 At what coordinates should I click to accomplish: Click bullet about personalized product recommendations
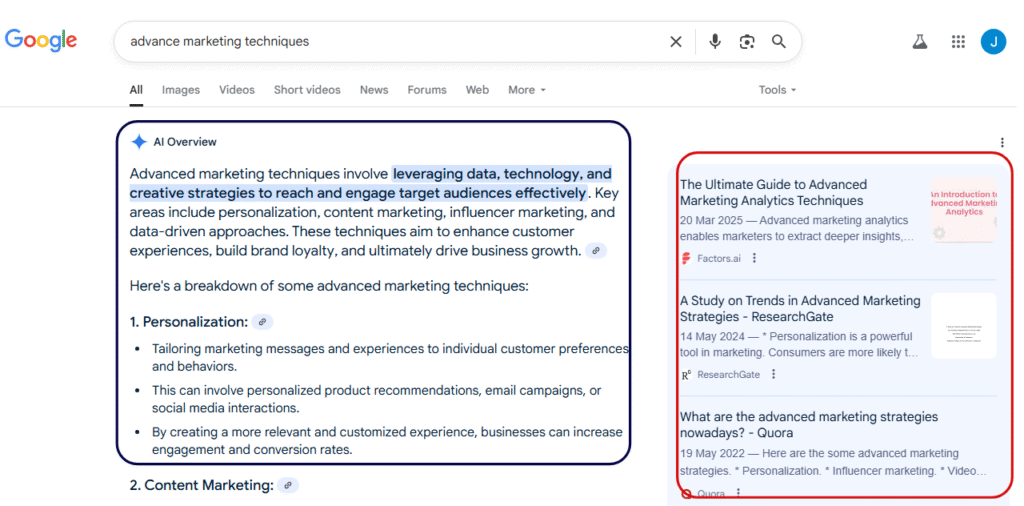point(377,399)
